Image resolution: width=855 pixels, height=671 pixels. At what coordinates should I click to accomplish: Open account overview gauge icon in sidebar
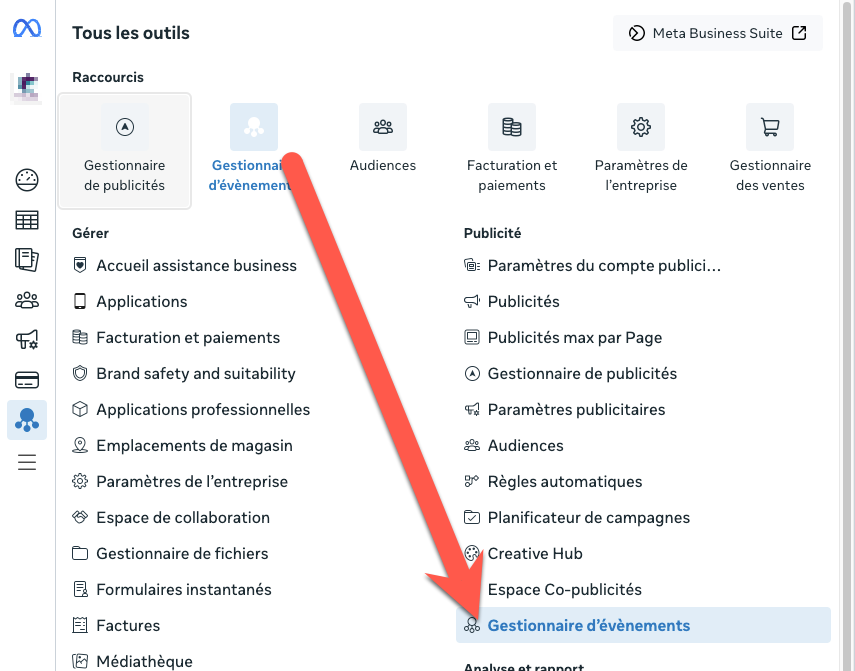[27, 180]
